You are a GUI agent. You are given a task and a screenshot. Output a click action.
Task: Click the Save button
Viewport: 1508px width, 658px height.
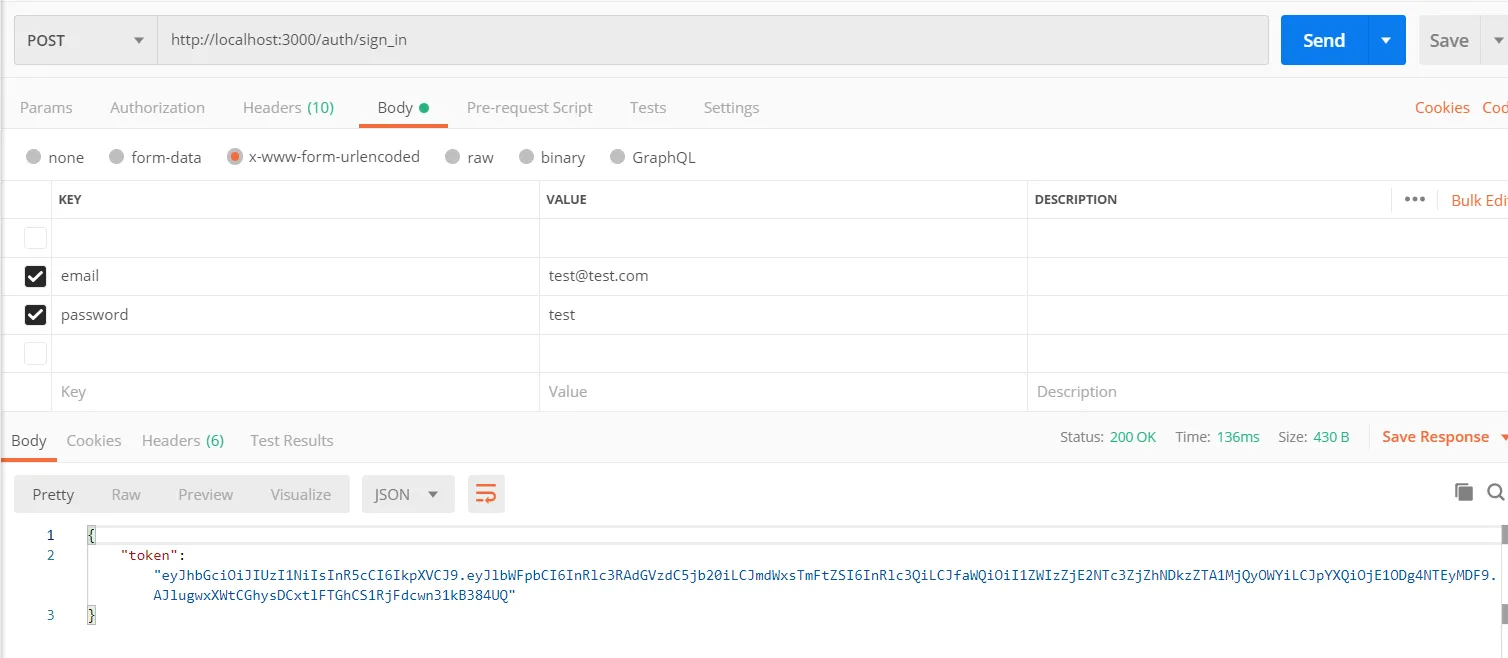coord(1449,40)
